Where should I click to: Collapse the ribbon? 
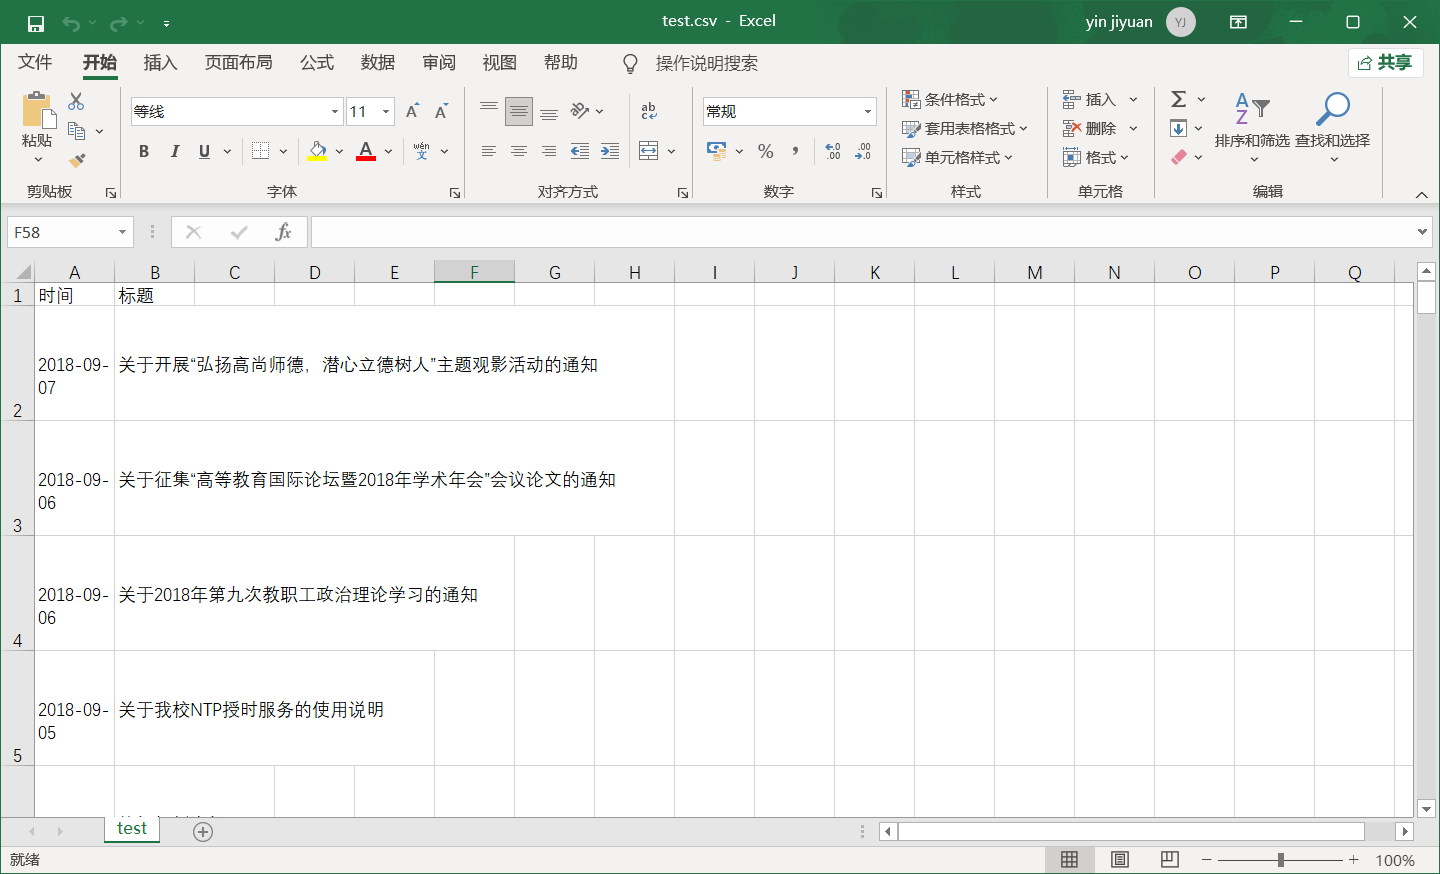tap(1422, 194)
